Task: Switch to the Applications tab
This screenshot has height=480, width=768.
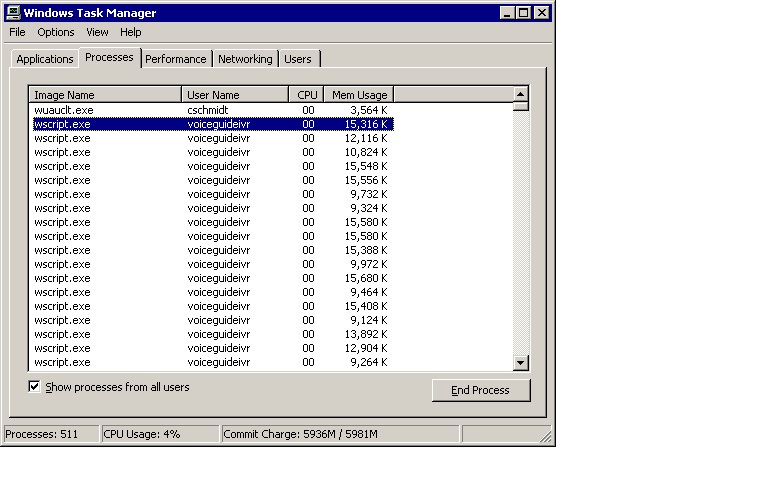Action: point(45,59)
